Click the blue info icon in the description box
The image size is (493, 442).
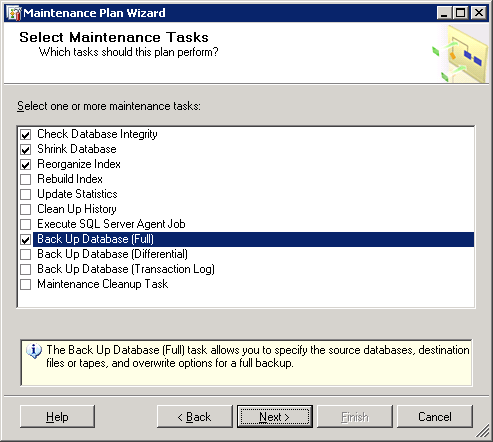[34, 352]
